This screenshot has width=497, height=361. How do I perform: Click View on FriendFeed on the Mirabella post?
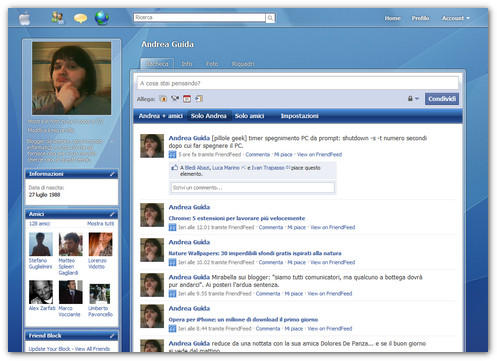pos(330,294)
